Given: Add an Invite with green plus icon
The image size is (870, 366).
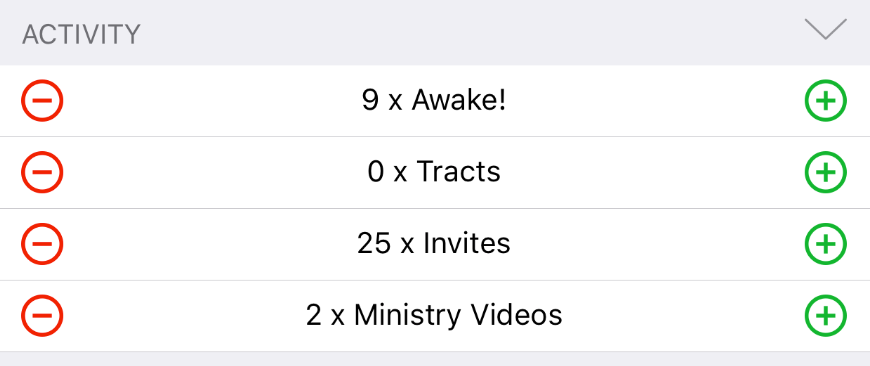Looking at the screenshot, I should (x=826, y=243).
